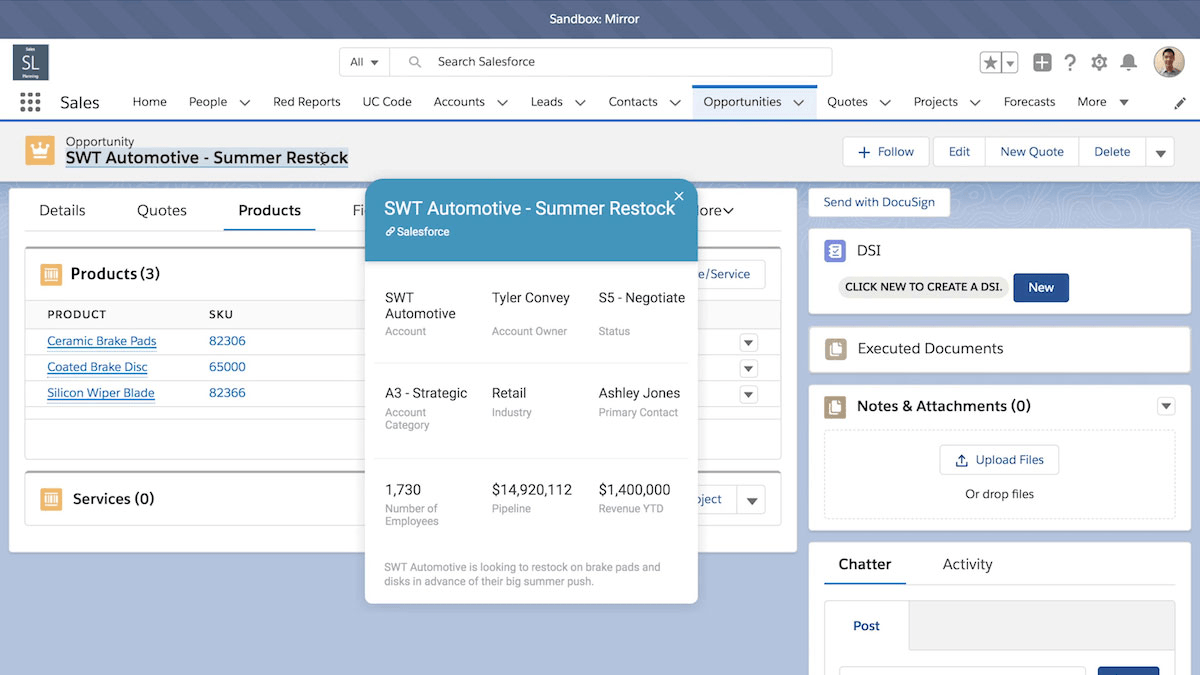Click the edit page pencil icon
Viewport: 1200px width, 675px height.
coord(1180,101)
